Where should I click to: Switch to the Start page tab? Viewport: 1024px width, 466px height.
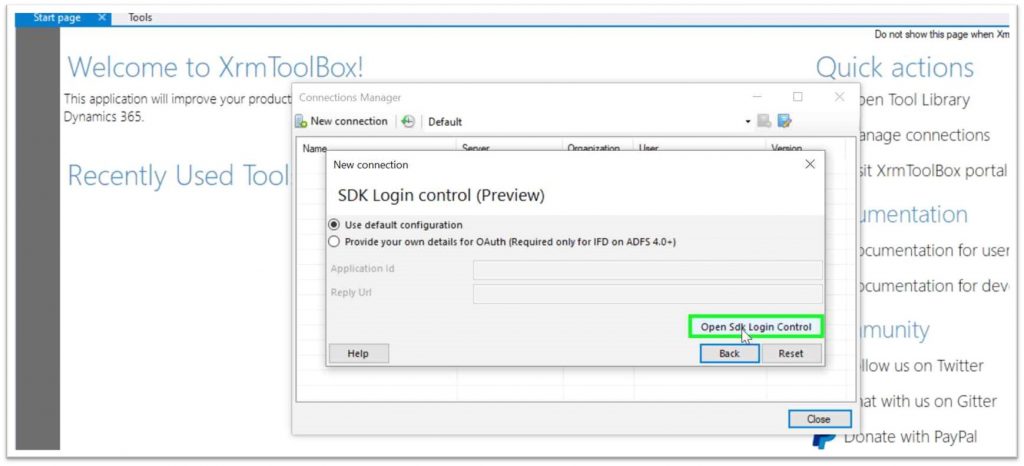56,18
